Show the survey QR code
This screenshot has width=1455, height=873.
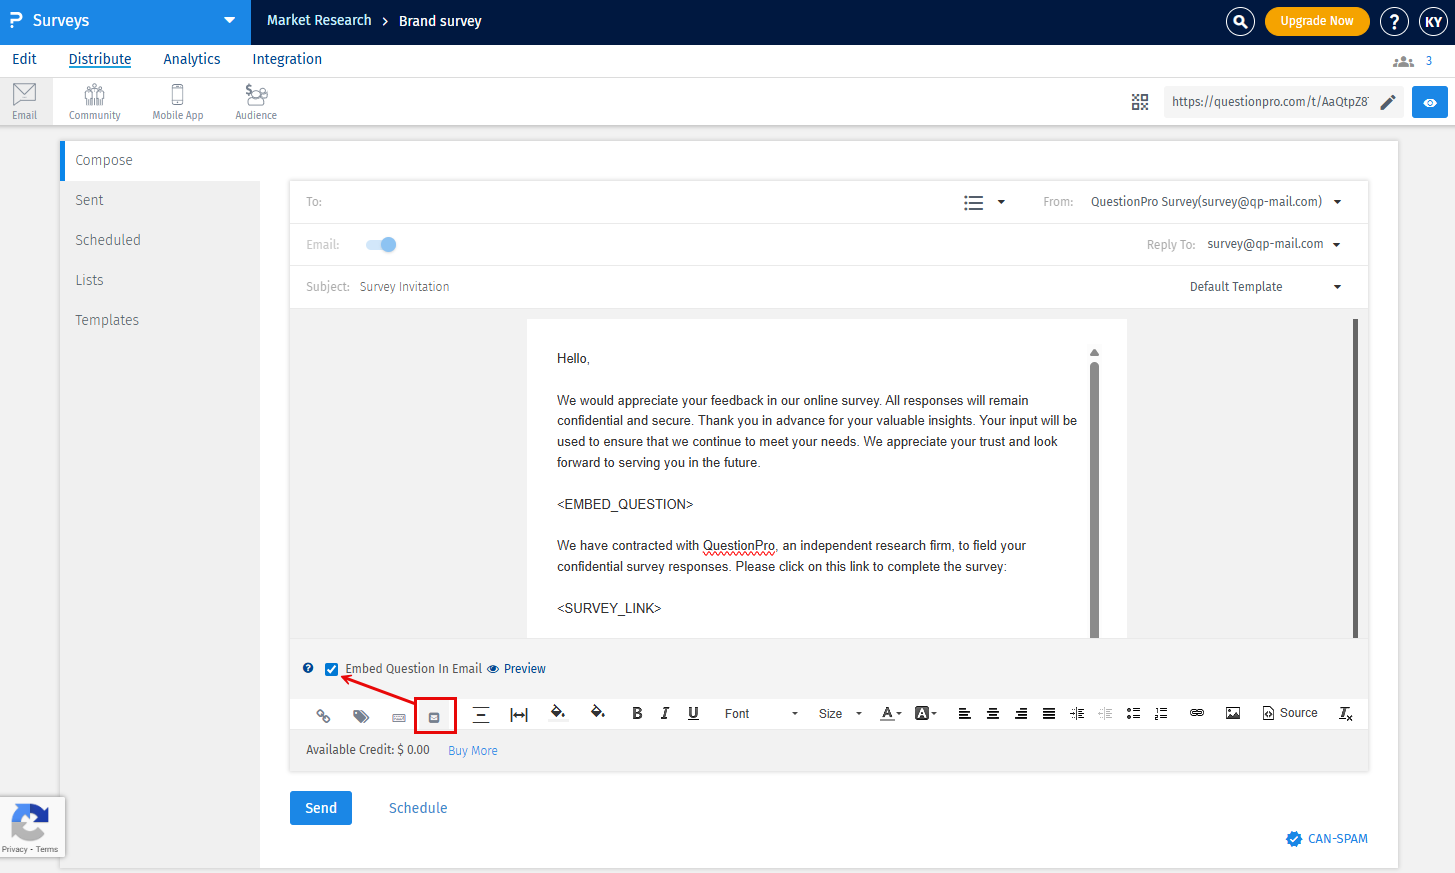pos(1140,102)
